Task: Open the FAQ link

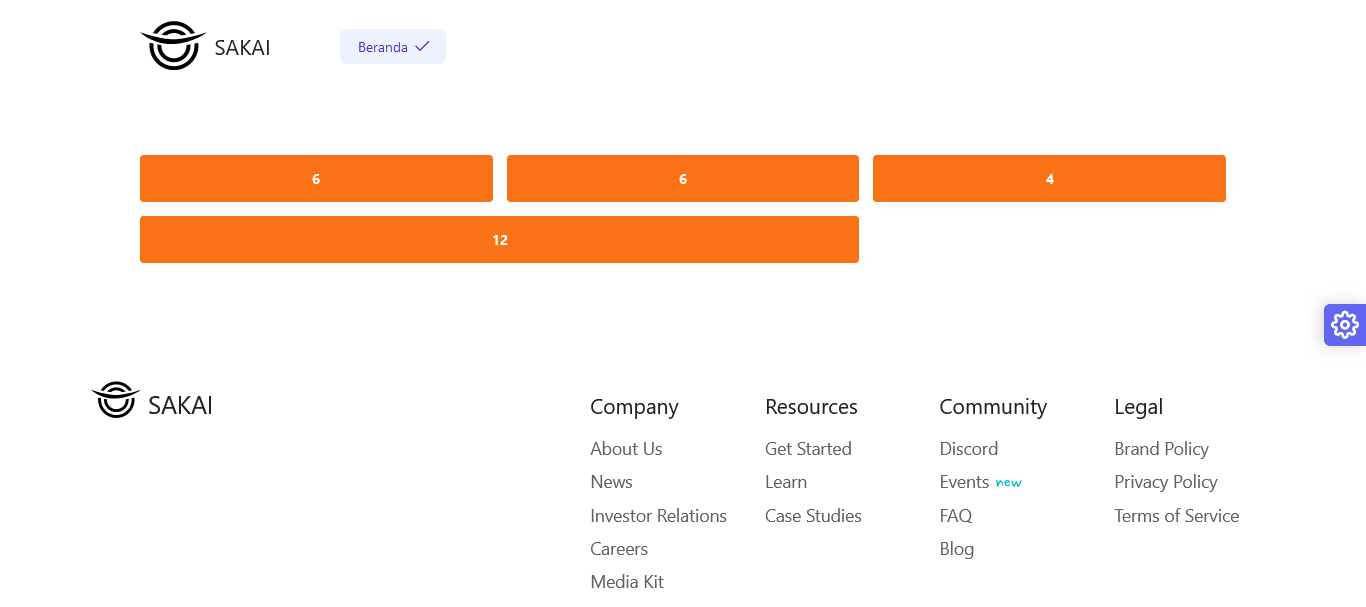Action: [x=956, y=516]
